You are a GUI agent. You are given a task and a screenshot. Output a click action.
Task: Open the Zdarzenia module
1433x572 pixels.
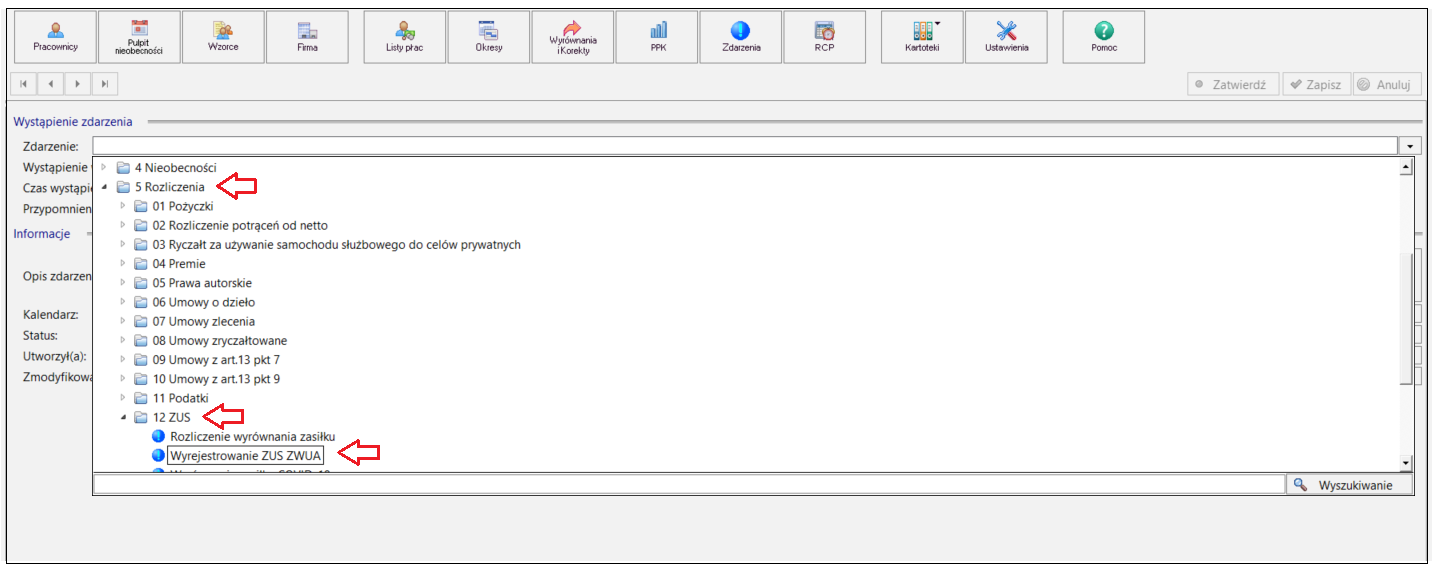point(741,37)
